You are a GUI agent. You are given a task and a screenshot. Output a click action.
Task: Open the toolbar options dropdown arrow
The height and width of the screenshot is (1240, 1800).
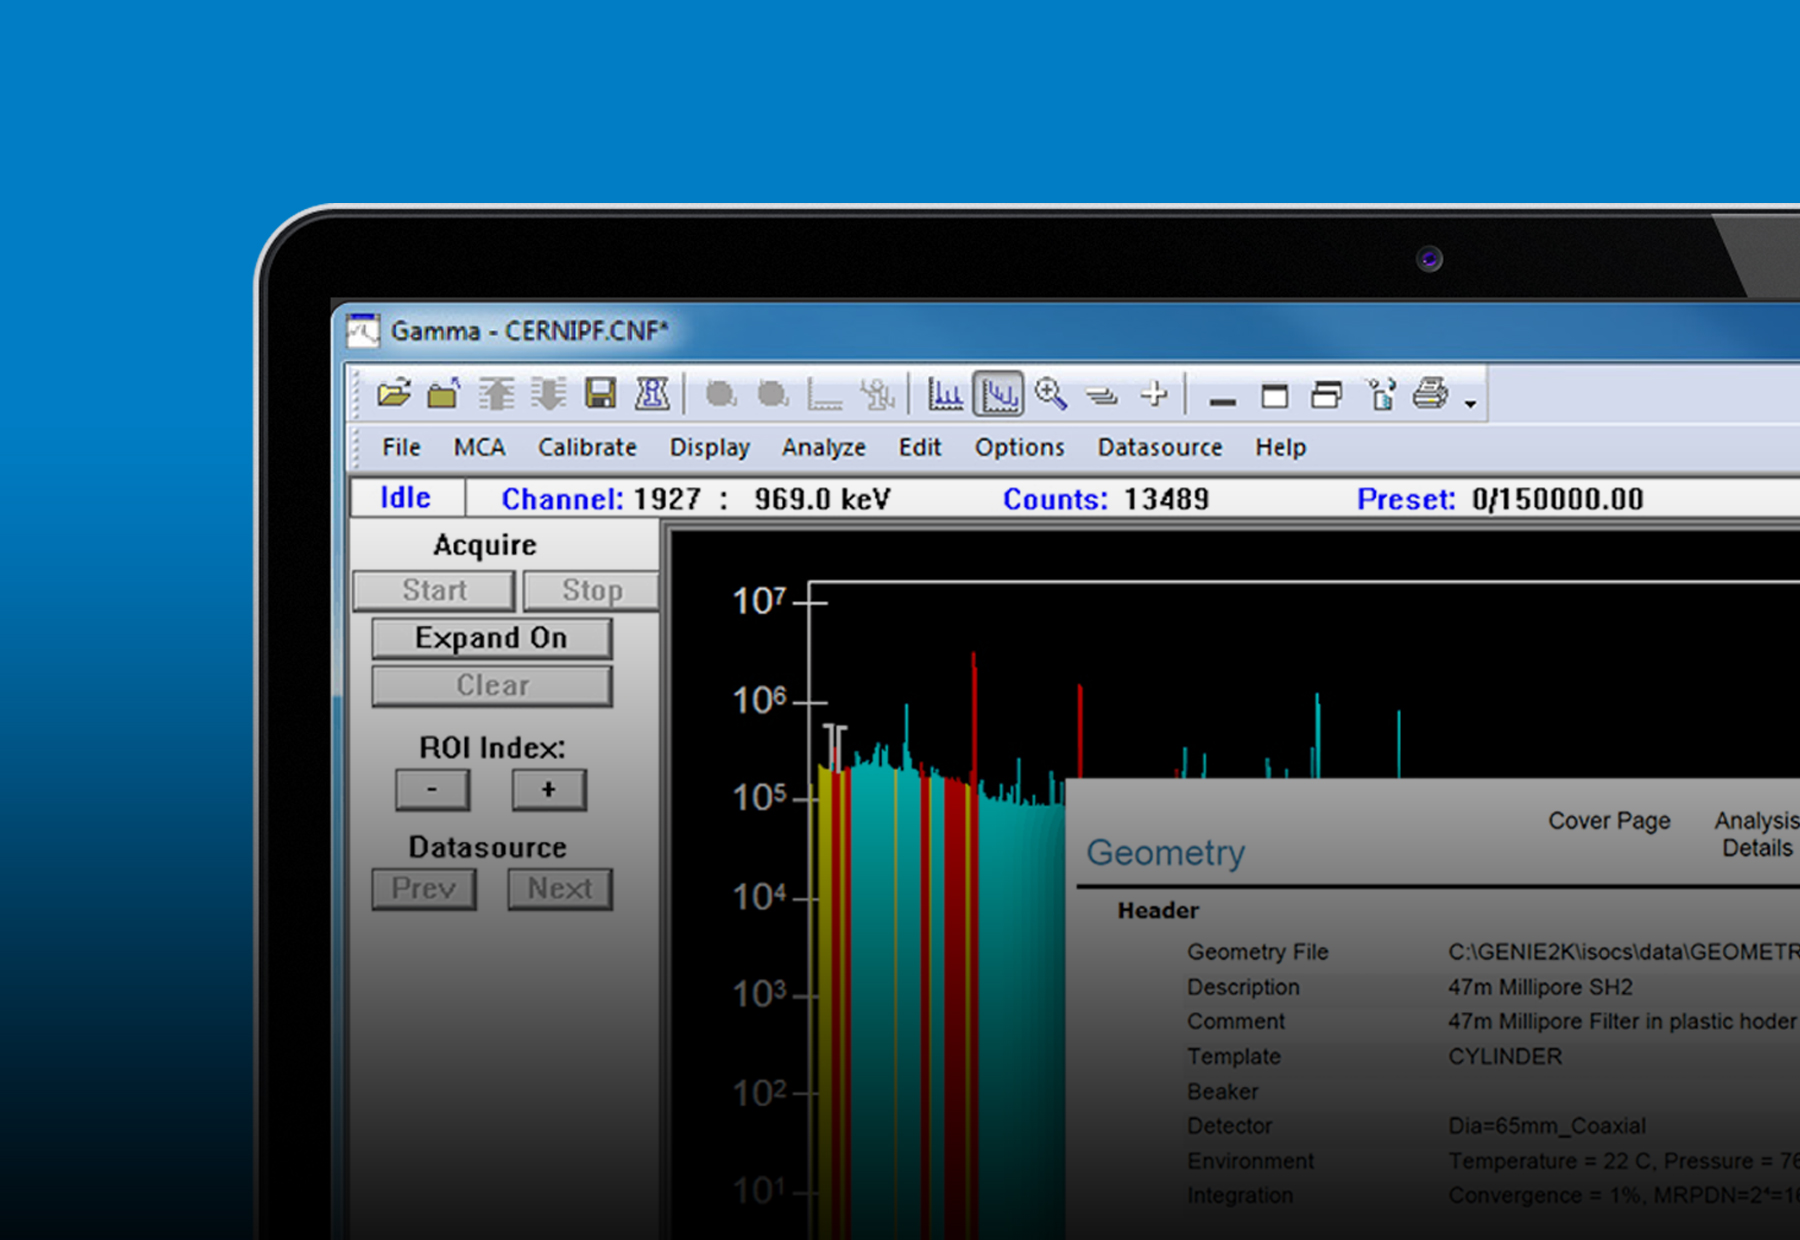tap(1470, 404)
